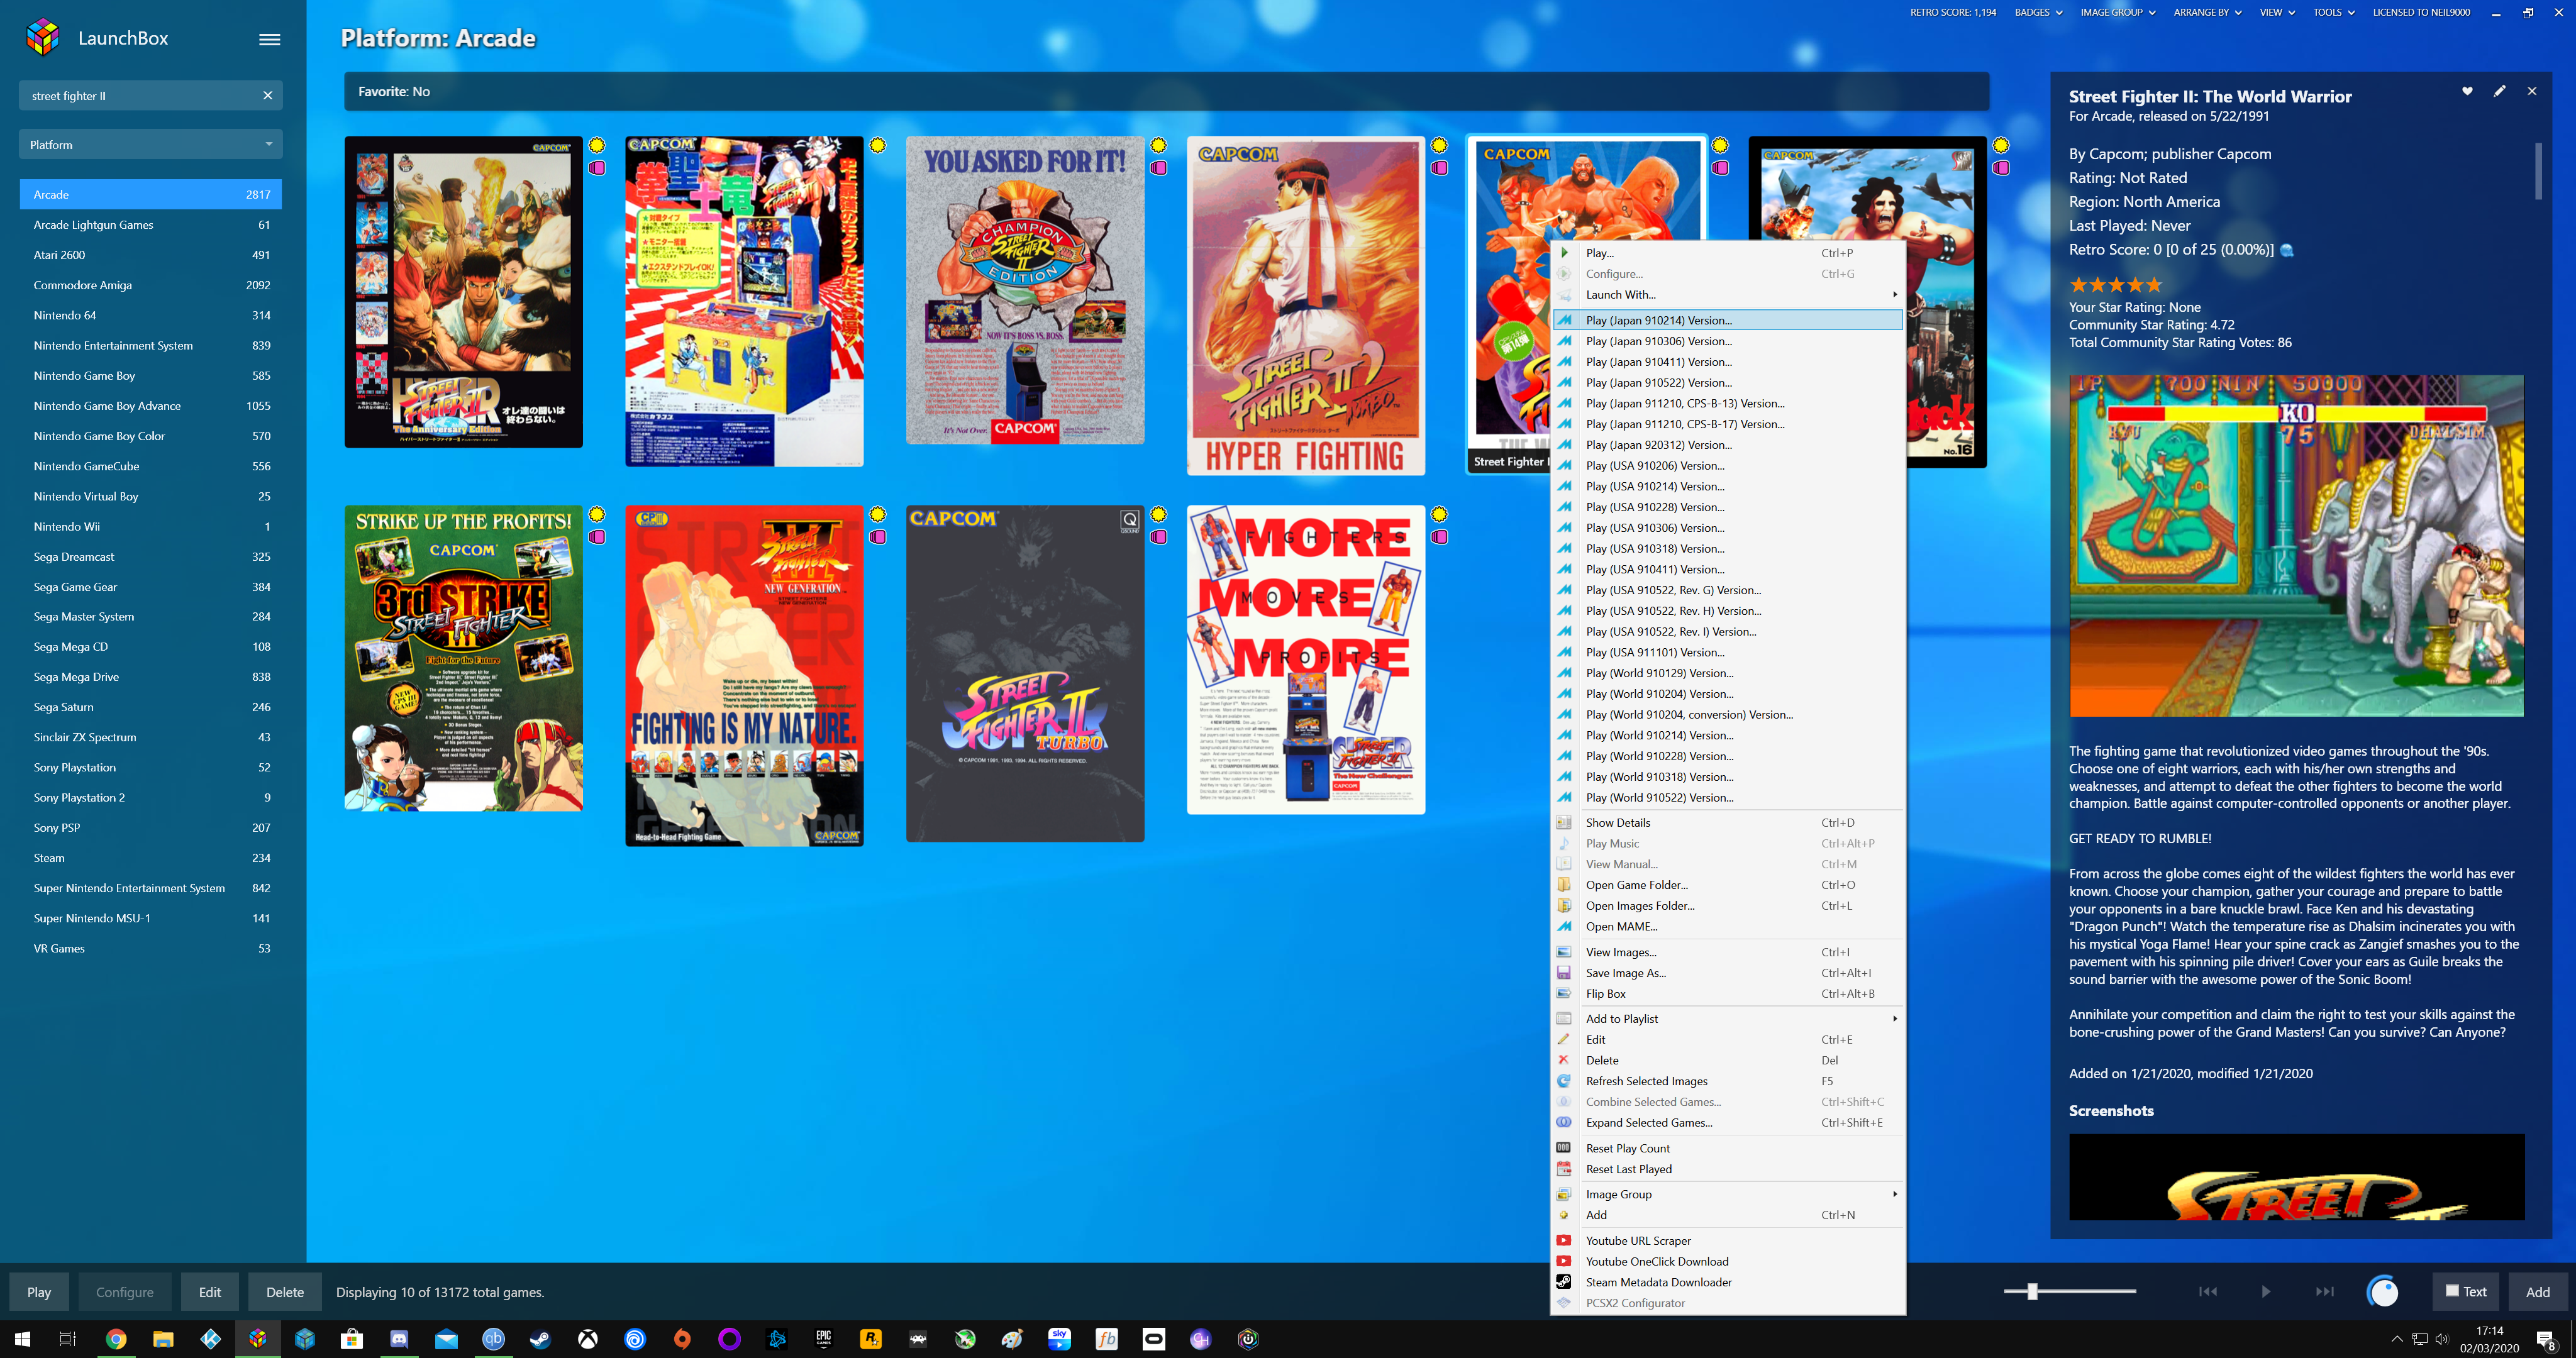Open Discord from the taskbar
This screenshot has width=2576, height=1358.
tap(399, 1339)
